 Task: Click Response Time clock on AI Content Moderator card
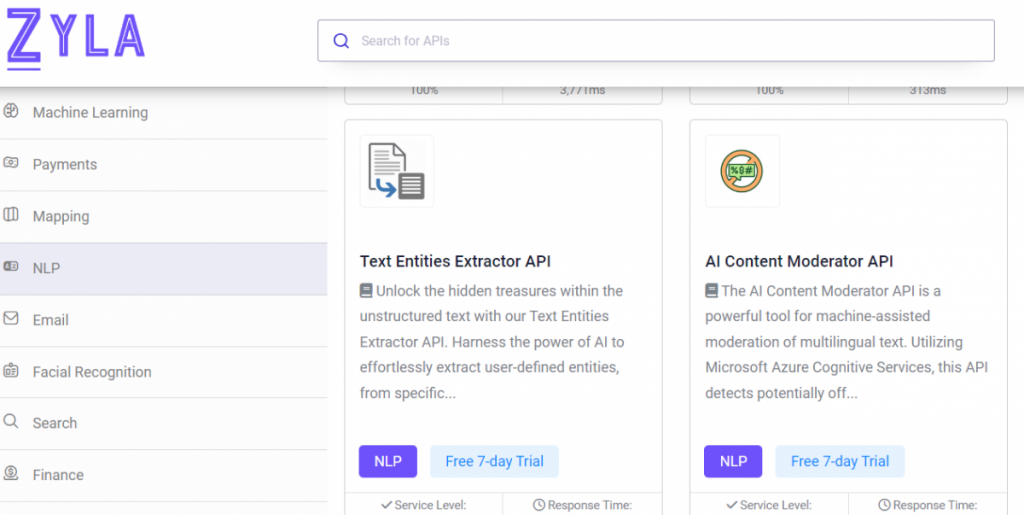pos(884,505)
